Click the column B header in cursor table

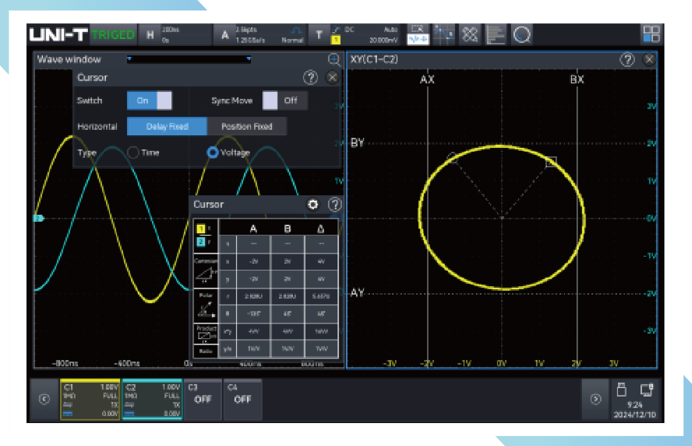pos(287,229)
